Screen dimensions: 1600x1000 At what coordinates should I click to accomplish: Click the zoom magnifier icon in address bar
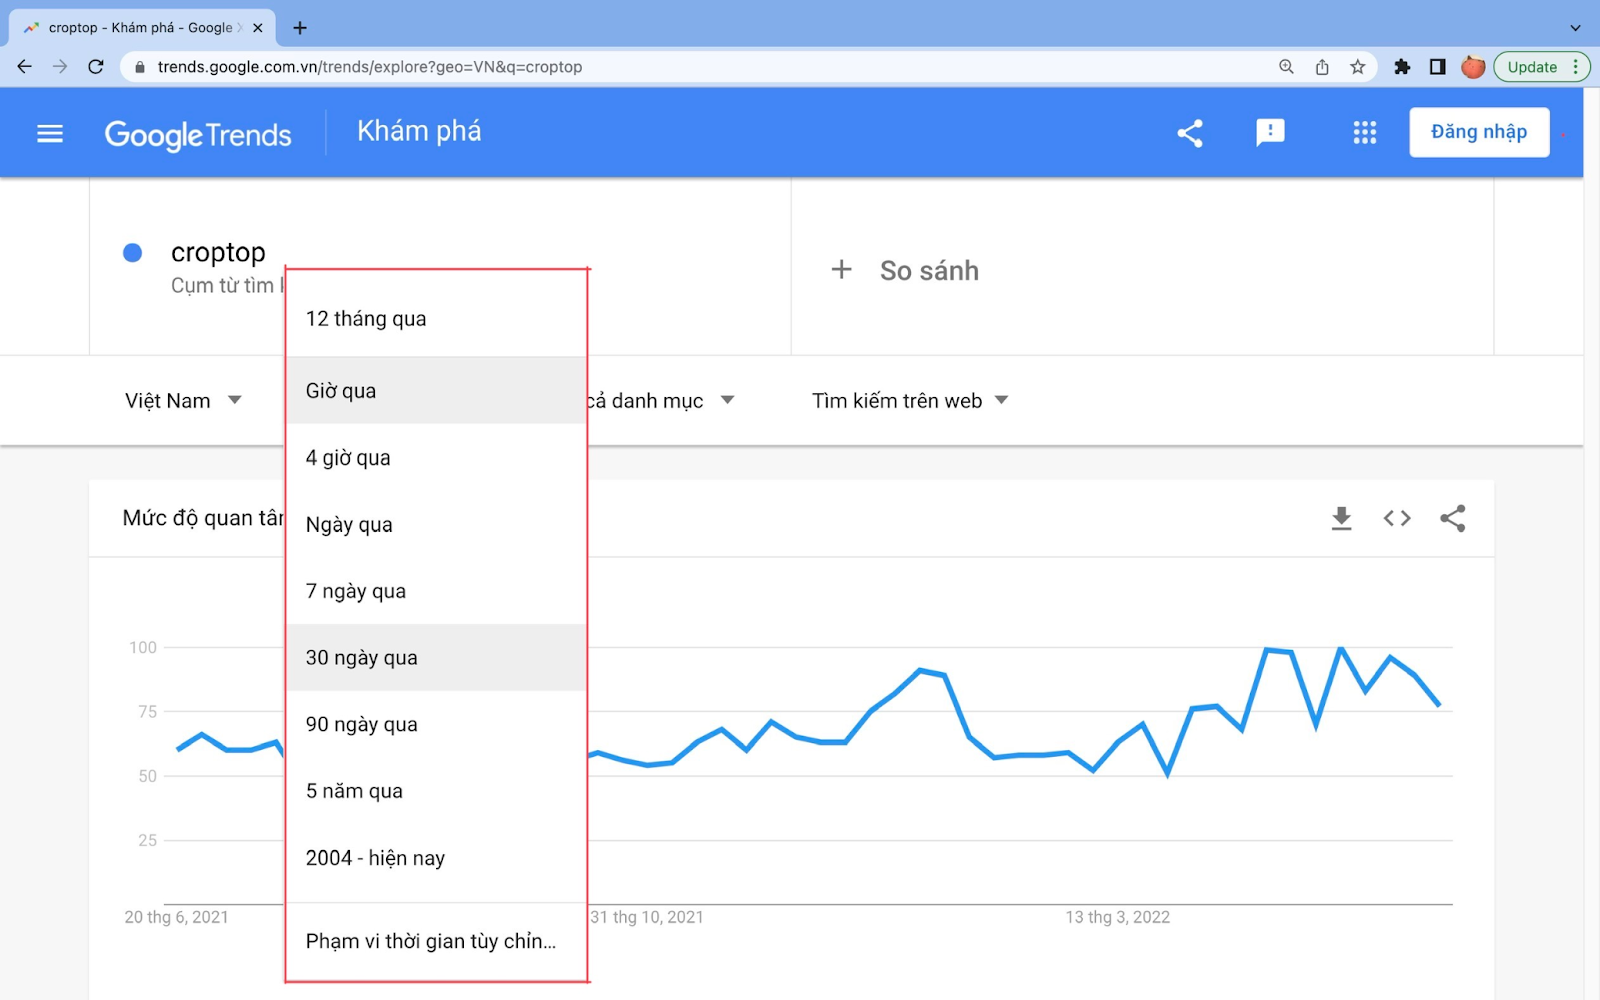1286,67
